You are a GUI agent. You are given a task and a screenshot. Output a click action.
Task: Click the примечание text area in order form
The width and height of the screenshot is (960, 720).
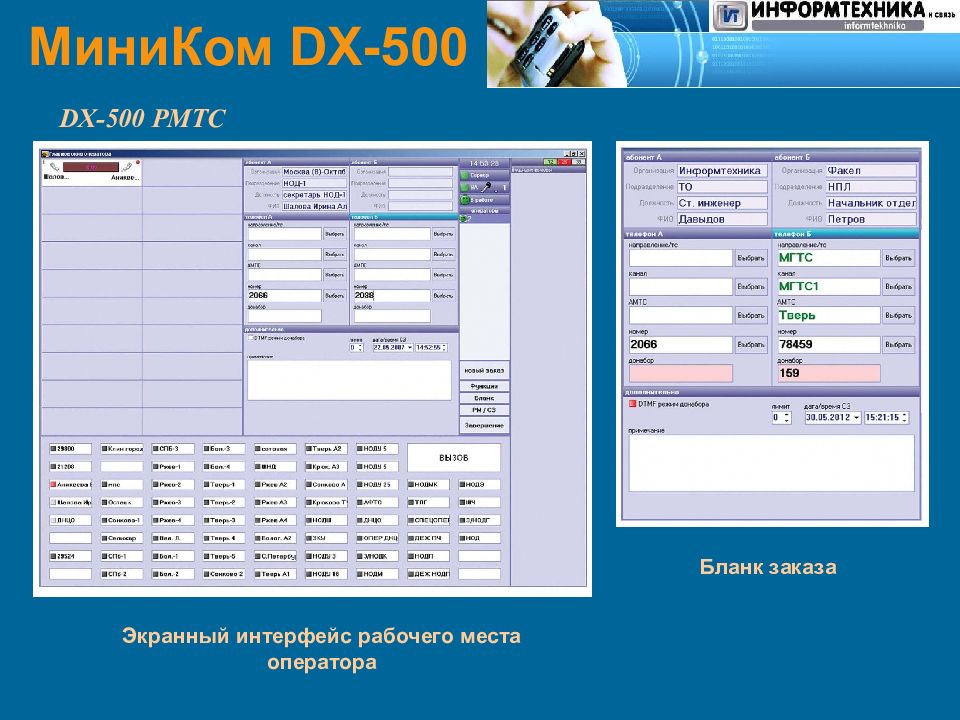pos(771,463)
